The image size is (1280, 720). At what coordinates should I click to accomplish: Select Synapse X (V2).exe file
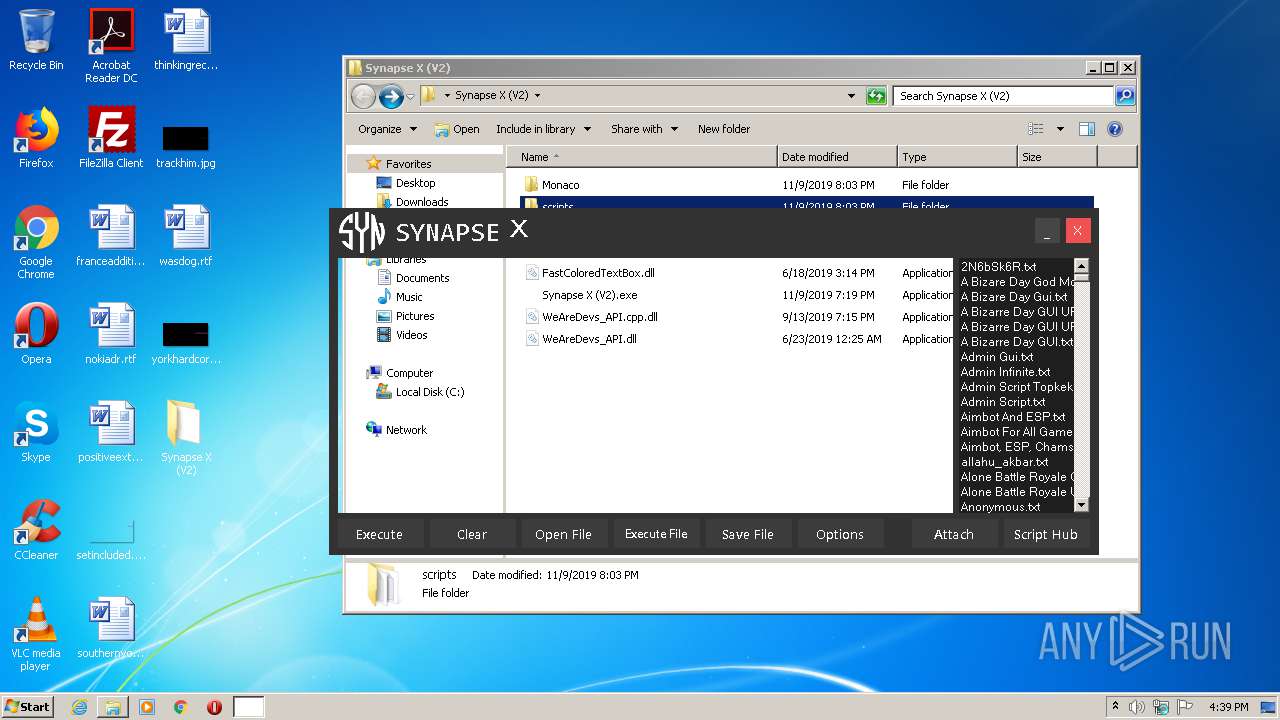589,295
